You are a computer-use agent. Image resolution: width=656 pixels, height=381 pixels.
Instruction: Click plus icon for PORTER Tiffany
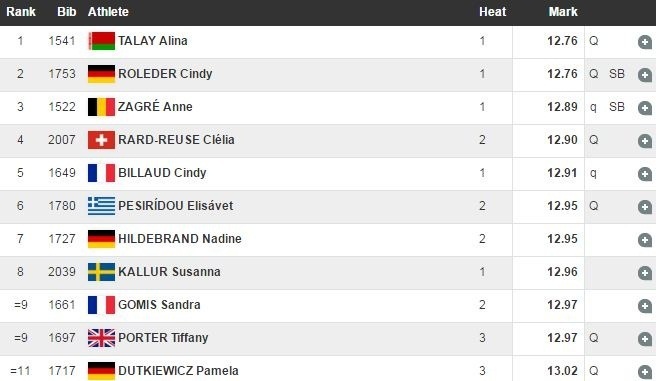coord(645,339)
